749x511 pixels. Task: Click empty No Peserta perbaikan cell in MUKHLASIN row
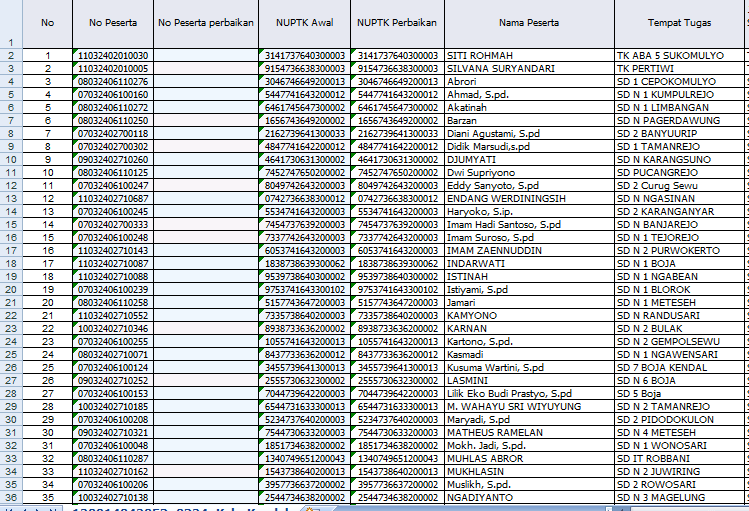[x=206, y=471]
